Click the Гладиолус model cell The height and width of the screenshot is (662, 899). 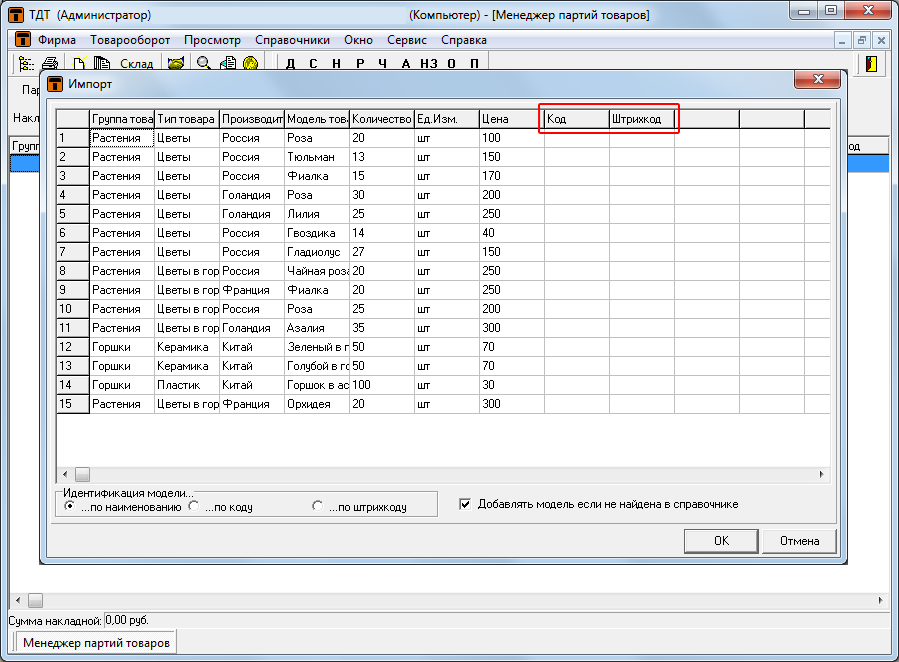(317, 252)
